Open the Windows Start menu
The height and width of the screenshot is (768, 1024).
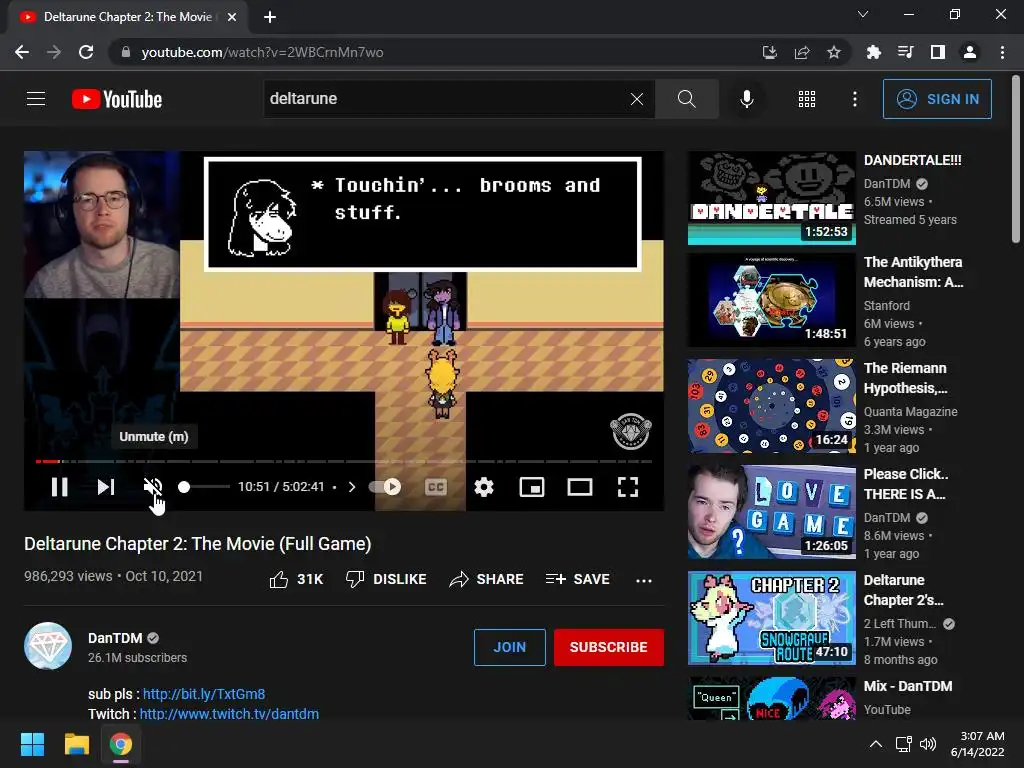tap(32, 744)
